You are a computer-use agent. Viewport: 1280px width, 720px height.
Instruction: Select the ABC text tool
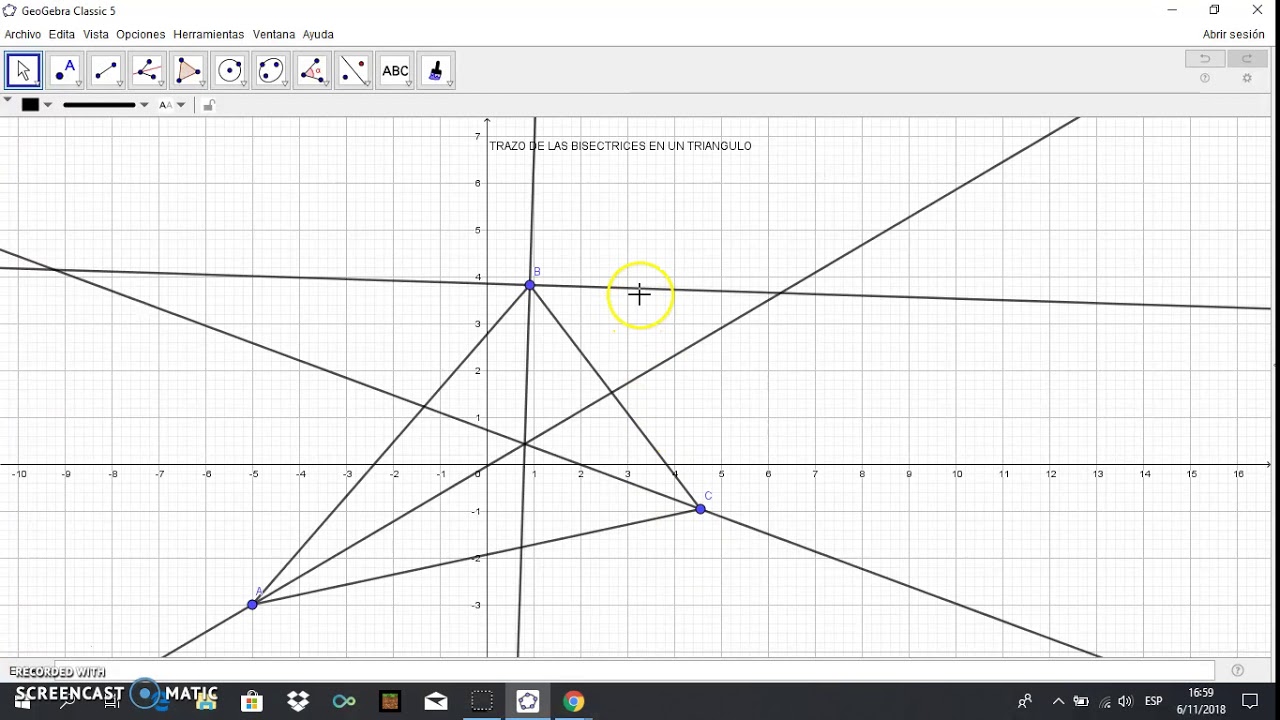click(395, 71)
